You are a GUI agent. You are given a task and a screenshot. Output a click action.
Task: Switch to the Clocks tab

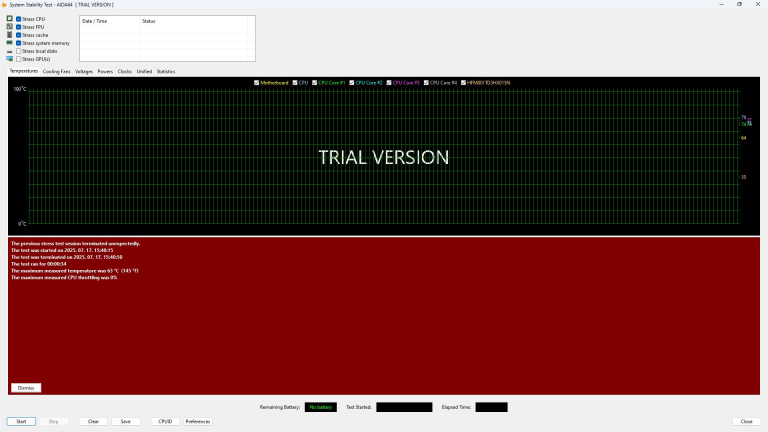pos(124,72)
